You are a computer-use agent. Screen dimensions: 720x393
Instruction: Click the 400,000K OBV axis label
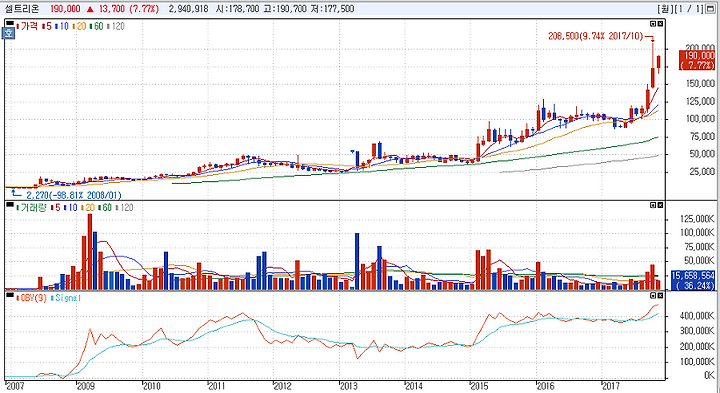click(698, 316)
